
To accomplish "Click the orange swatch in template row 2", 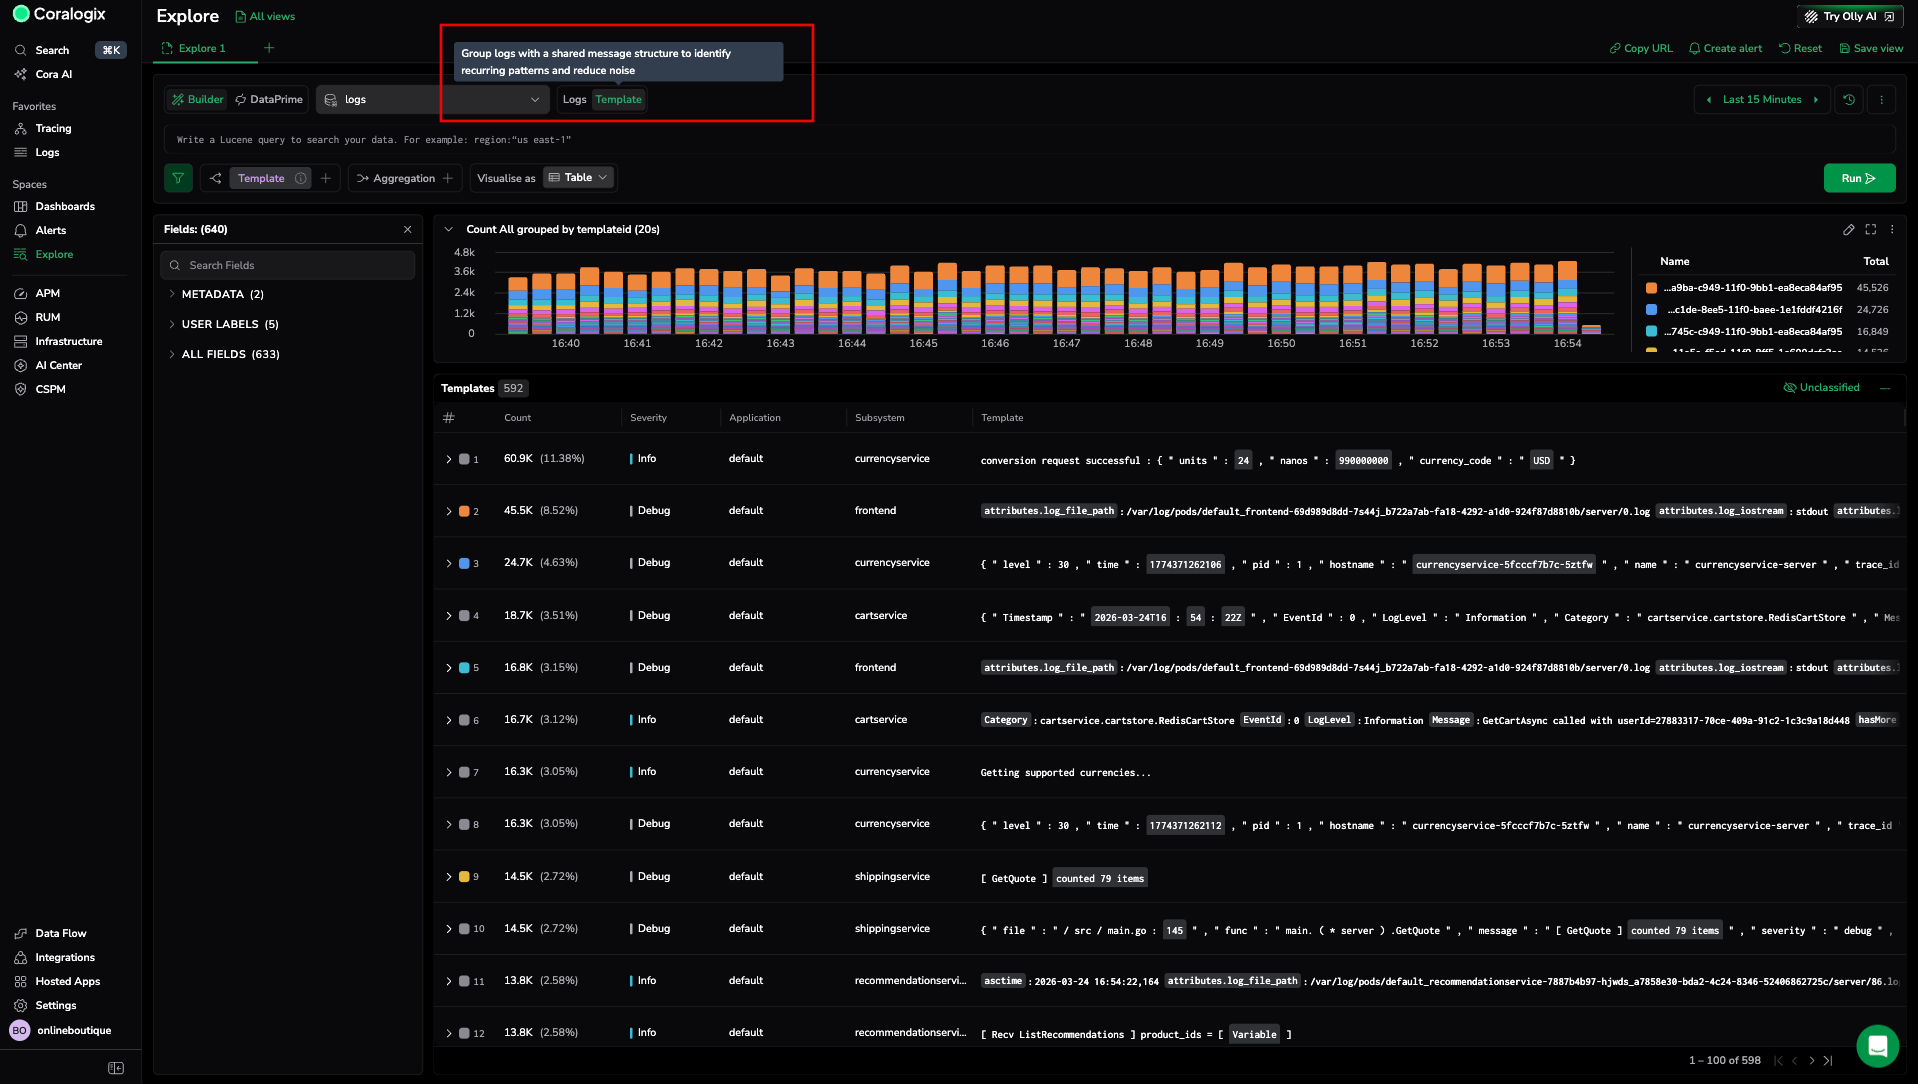I will [464, 511].
